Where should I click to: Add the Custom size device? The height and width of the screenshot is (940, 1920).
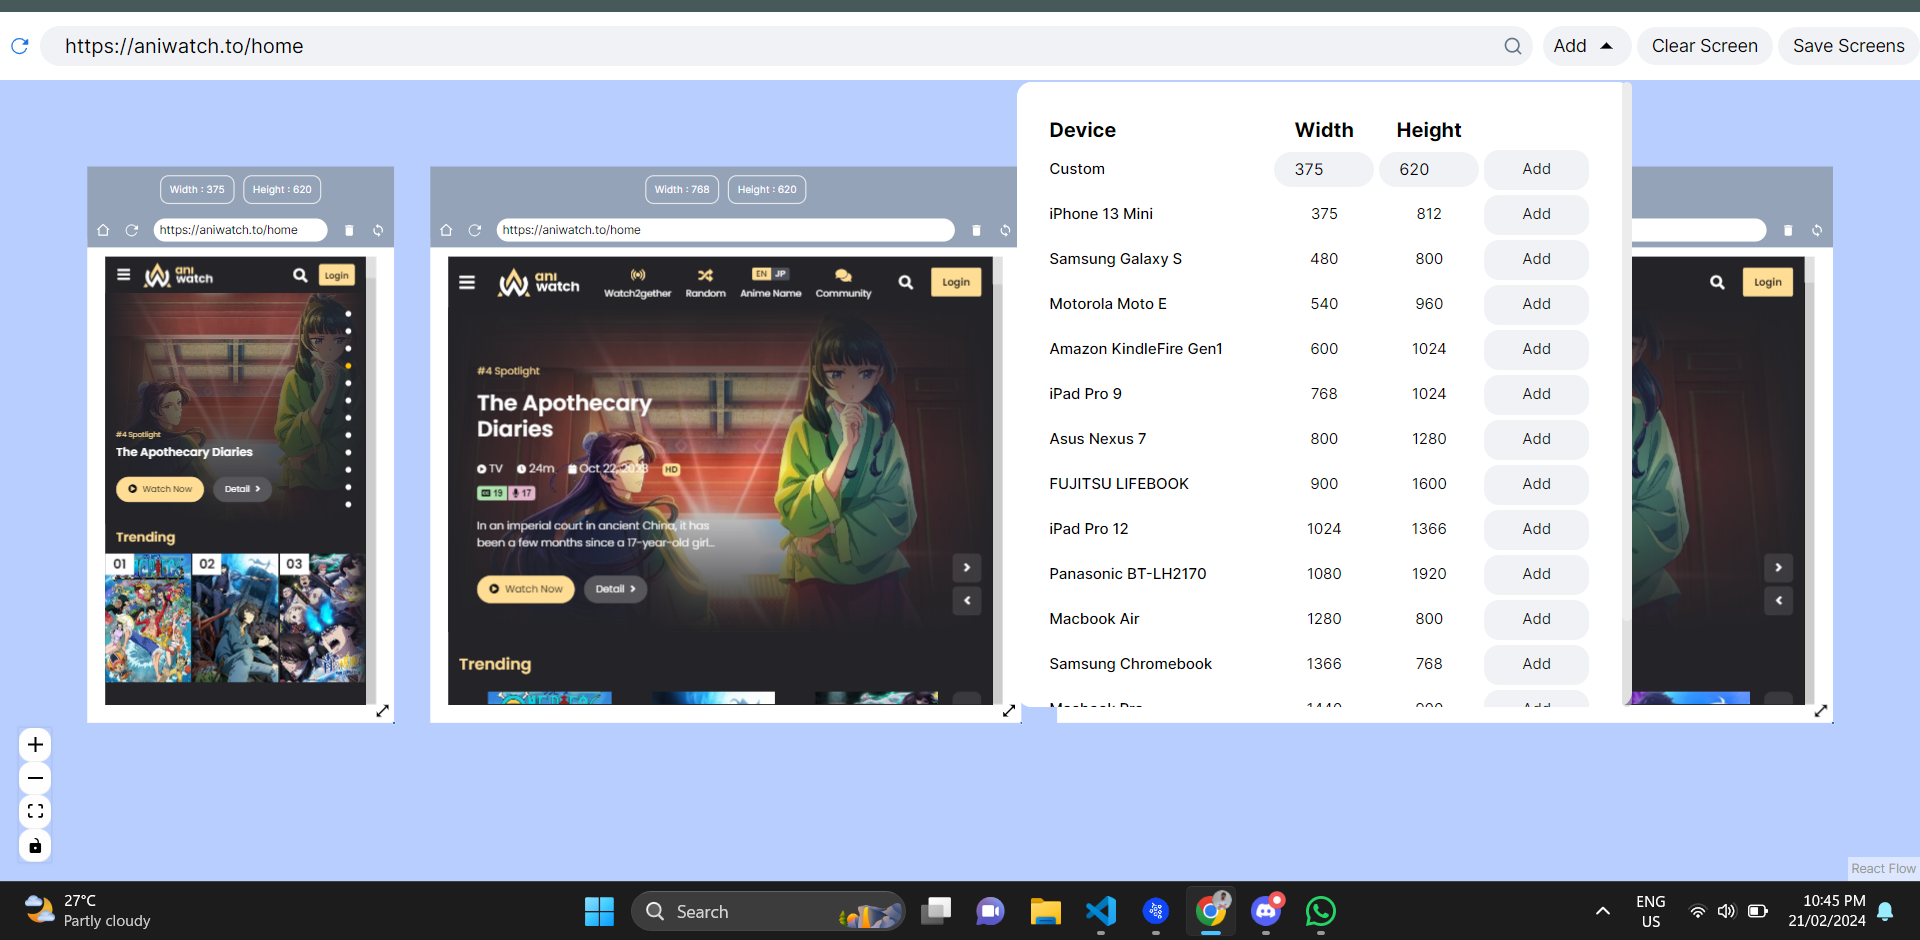[x=1536, y=169]
